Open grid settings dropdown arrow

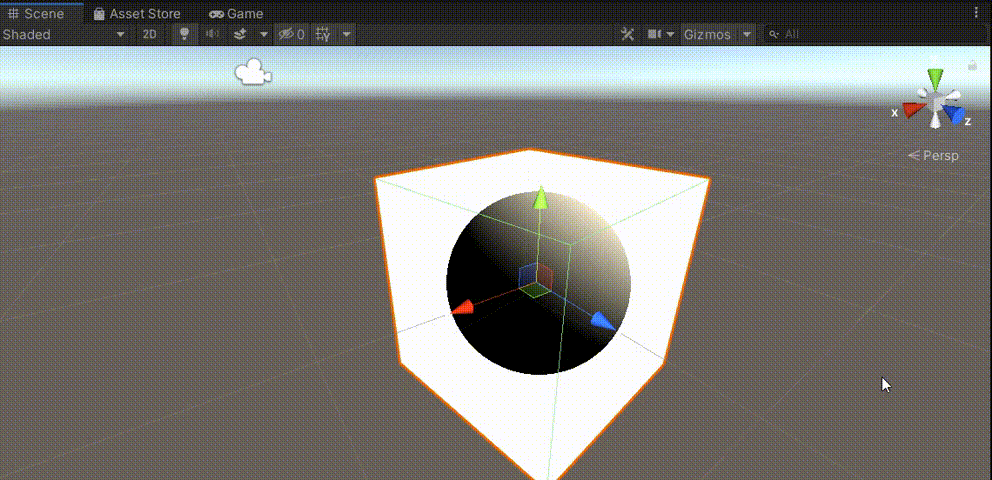click(347, 34)
